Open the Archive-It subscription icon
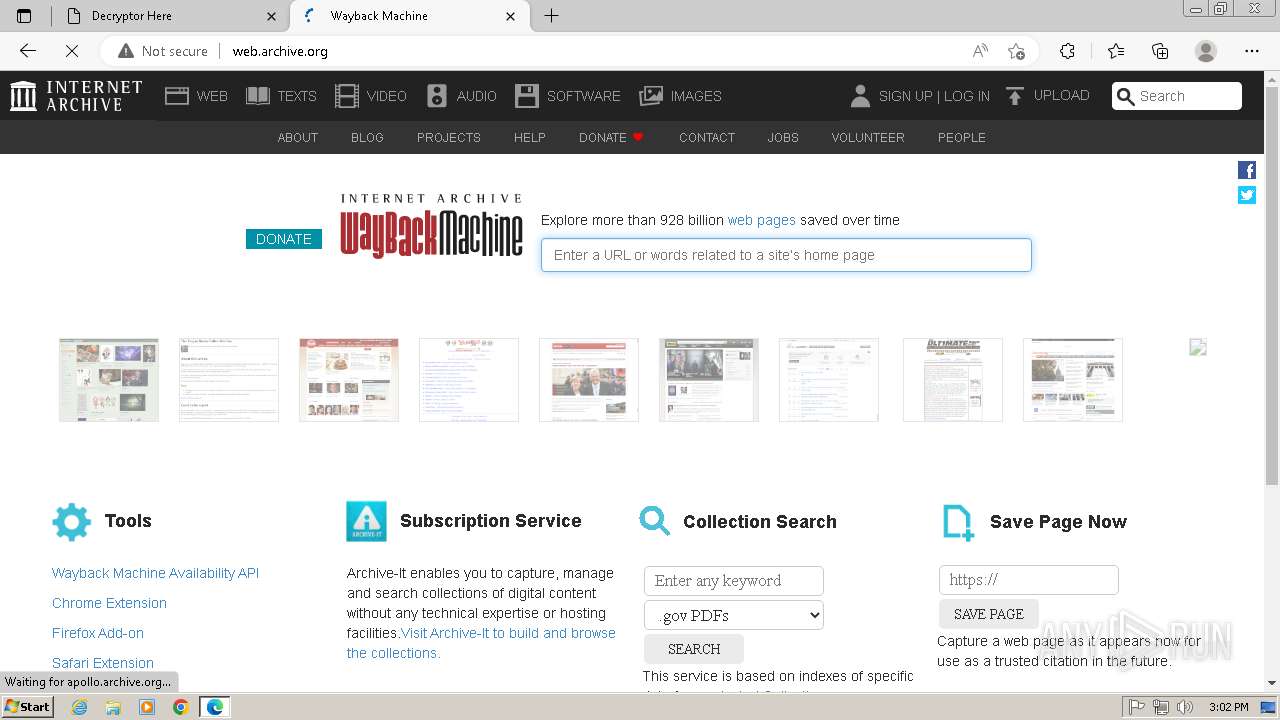 click(366, 521)
